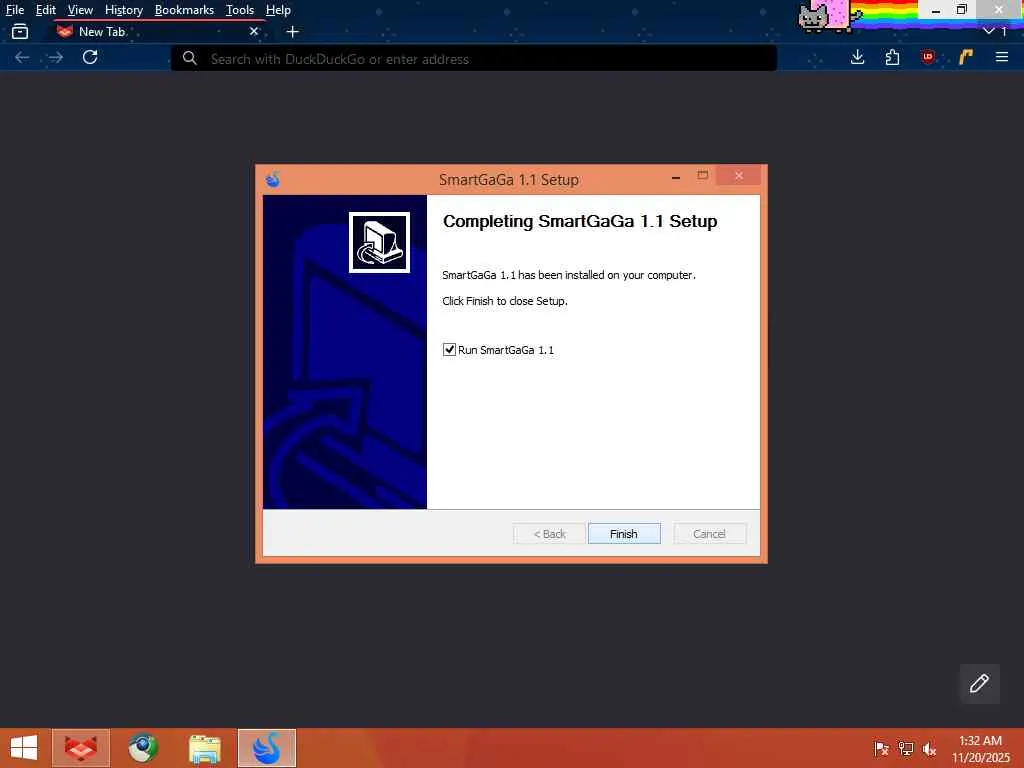The width and height of the screenshot is (1024, 768).
Task: Reload the current page
Action: pos(90,57)
